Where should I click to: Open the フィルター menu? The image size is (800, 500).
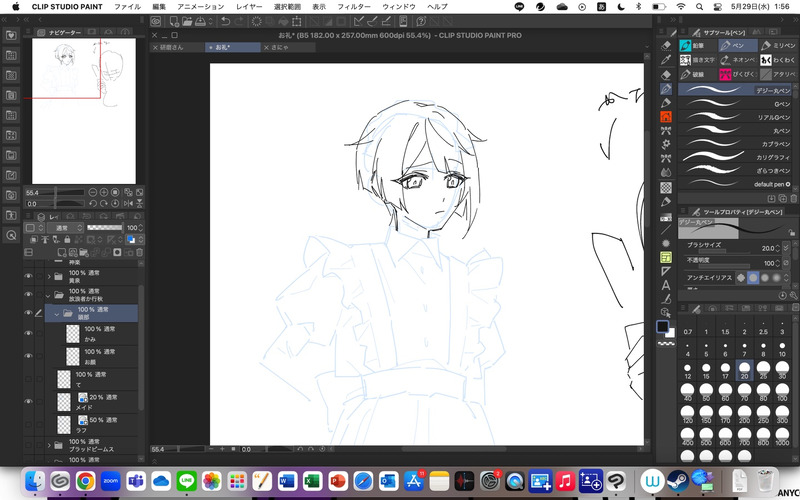pyautogui.click(x=354, y=7)
